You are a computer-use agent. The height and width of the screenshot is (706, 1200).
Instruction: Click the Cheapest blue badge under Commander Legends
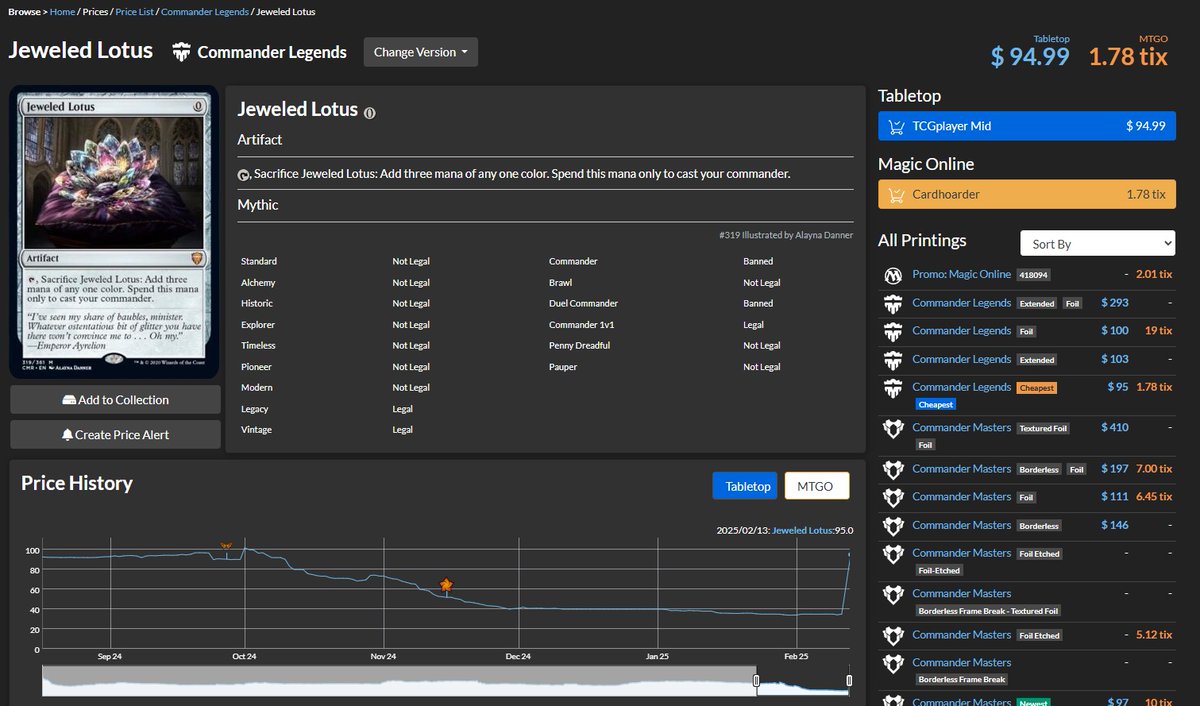935,404
